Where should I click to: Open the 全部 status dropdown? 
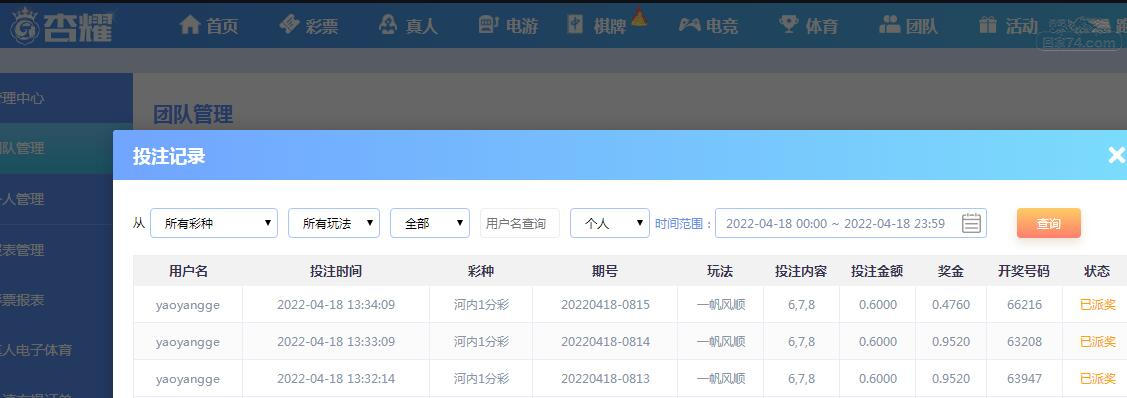click(x=430, y=223)
